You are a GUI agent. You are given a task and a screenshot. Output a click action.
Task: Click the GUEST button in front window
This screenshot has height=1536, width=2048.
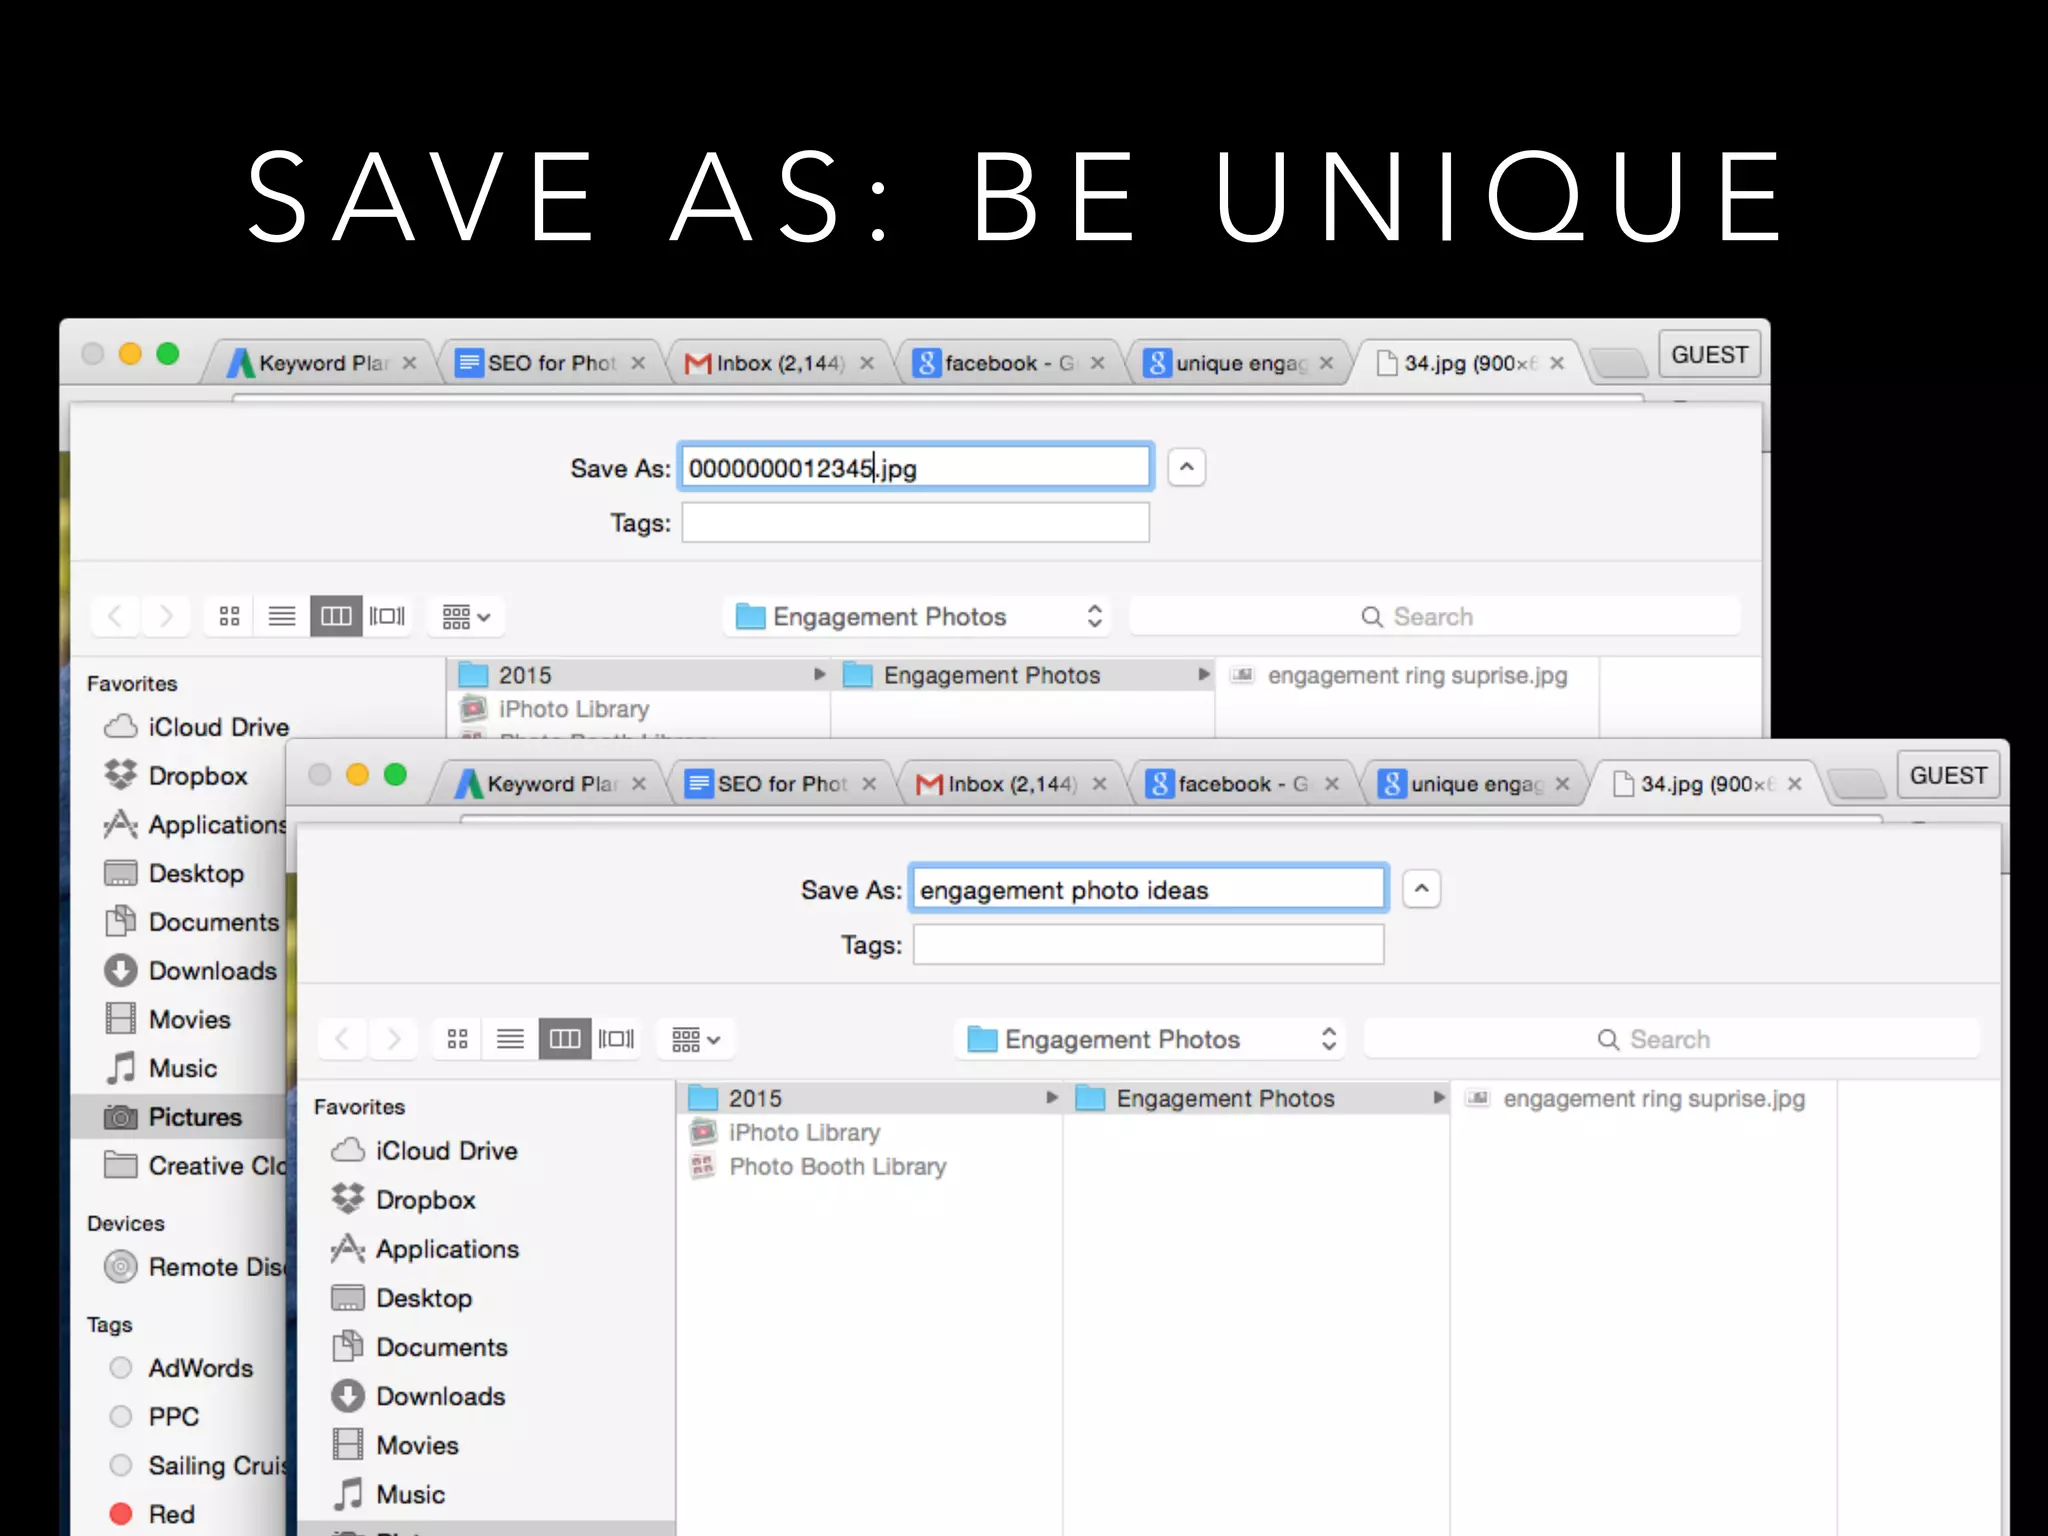[x=1947, y=775]
